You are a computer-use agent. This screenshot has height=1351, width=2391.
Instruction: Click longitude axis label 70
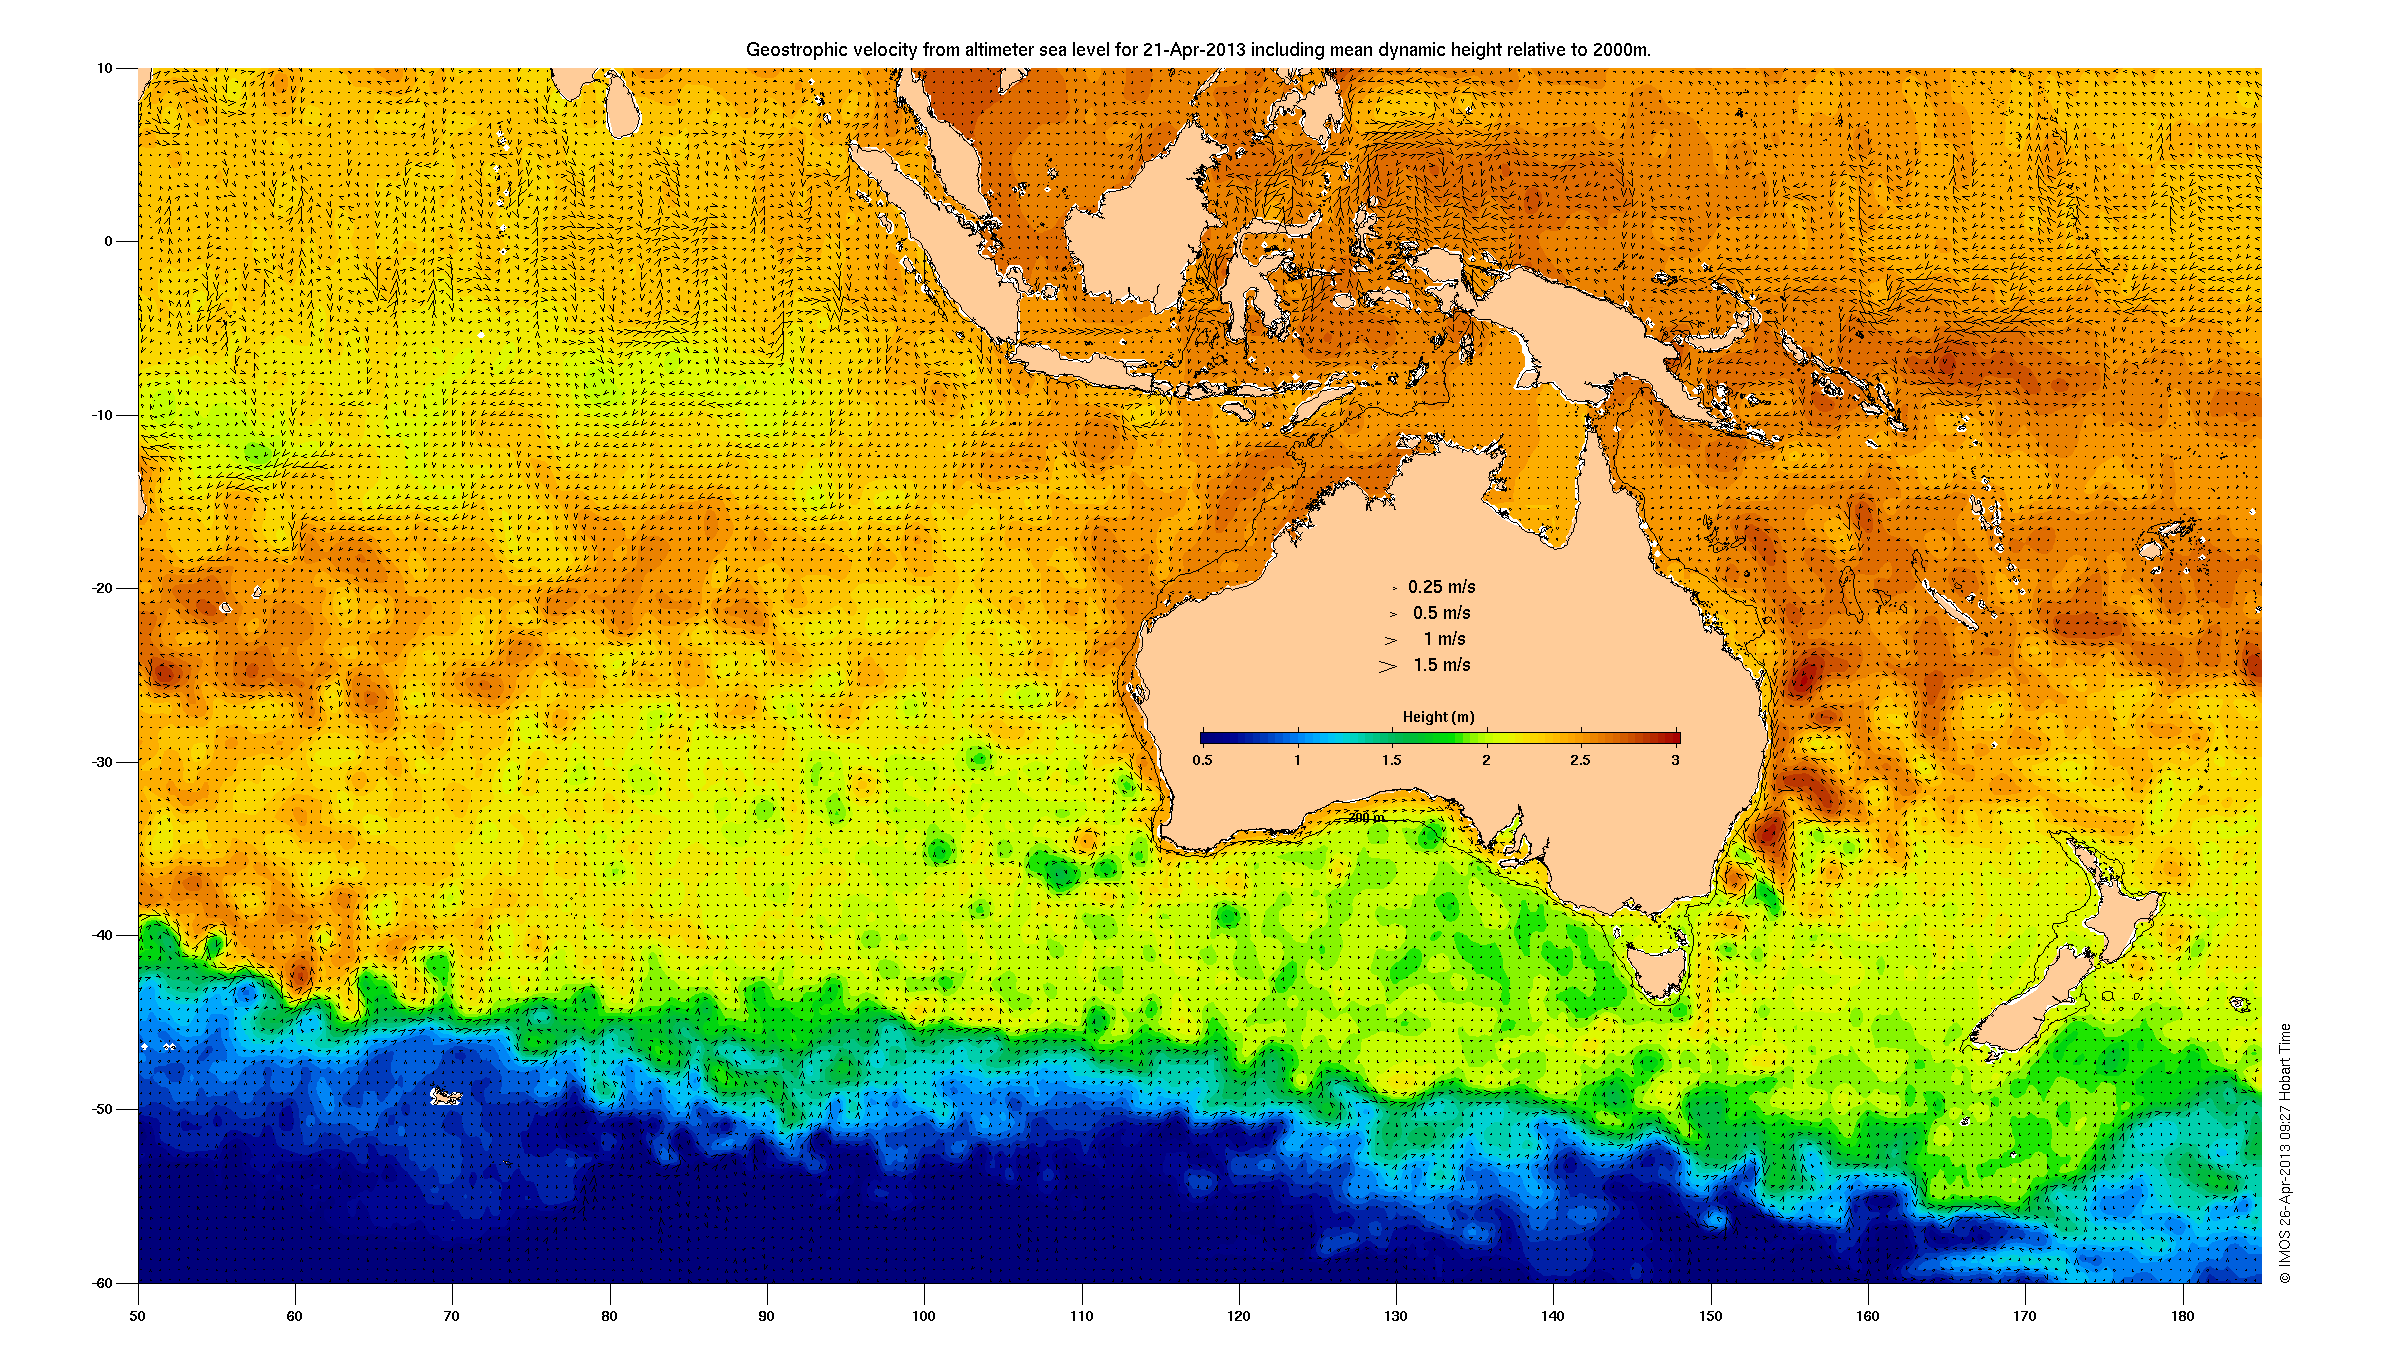tap(451, 1316)
